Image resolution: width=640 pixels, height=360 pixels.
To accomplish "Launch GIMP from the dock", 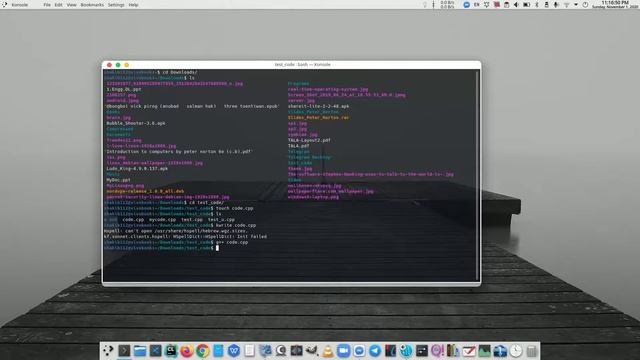I will (x=312, y=351).
